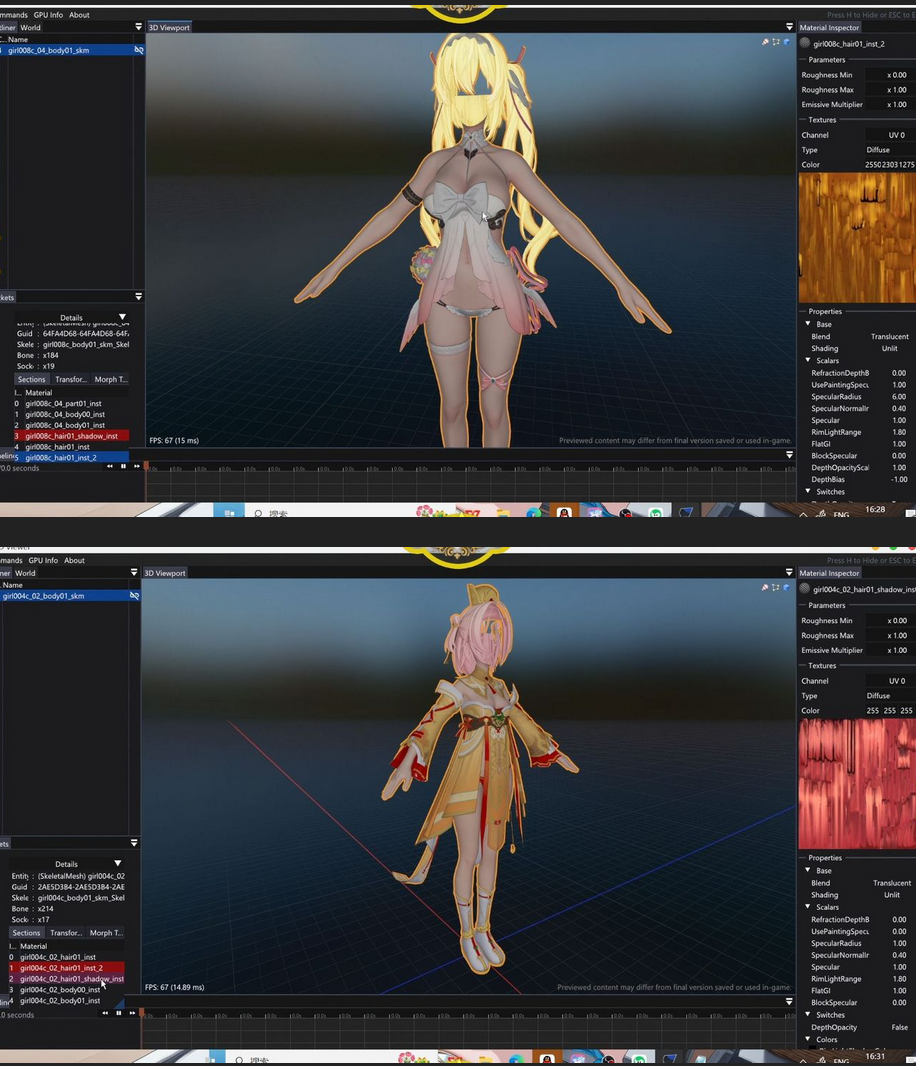This screenshot has width=916, height=1066.
Task: Open Morph Targets tab in bottom window
Action: (x=105, y=933)
